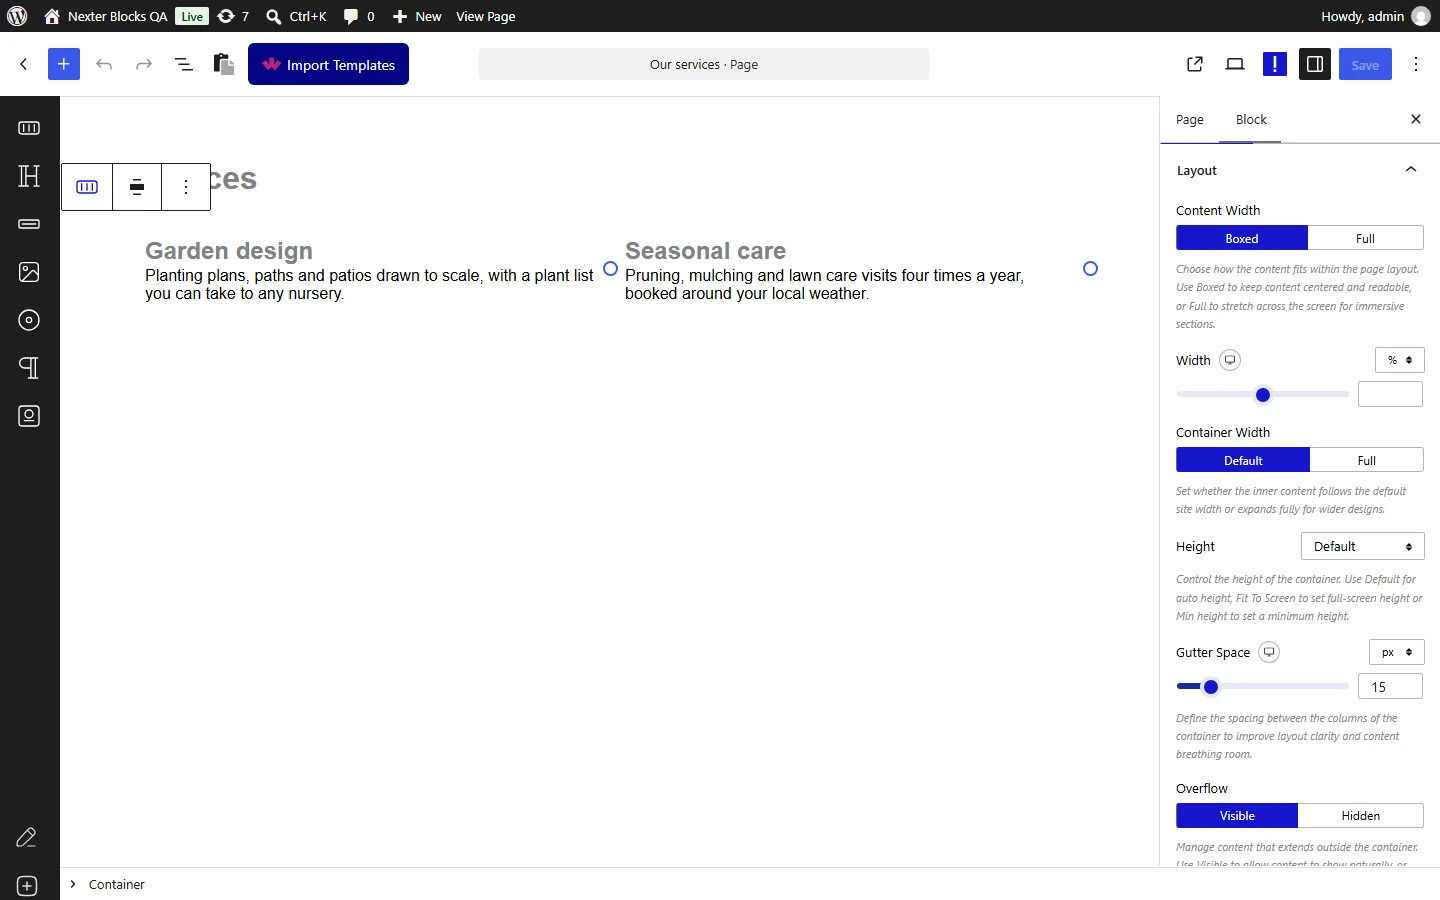
Task: Open the Height dropdown
Action: coord(1362,546)
